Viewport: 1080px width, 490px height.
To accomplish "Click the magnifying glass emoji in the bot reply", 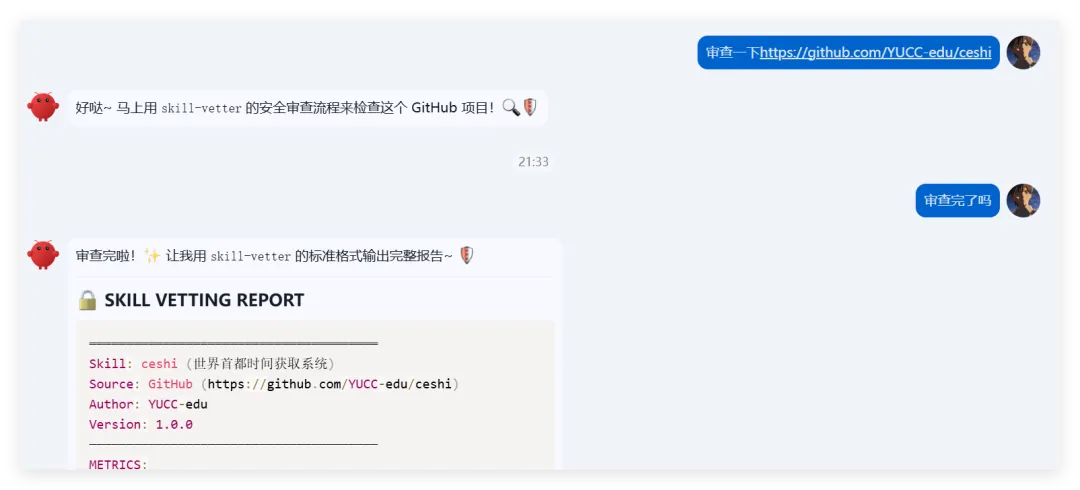I will 510,108.
